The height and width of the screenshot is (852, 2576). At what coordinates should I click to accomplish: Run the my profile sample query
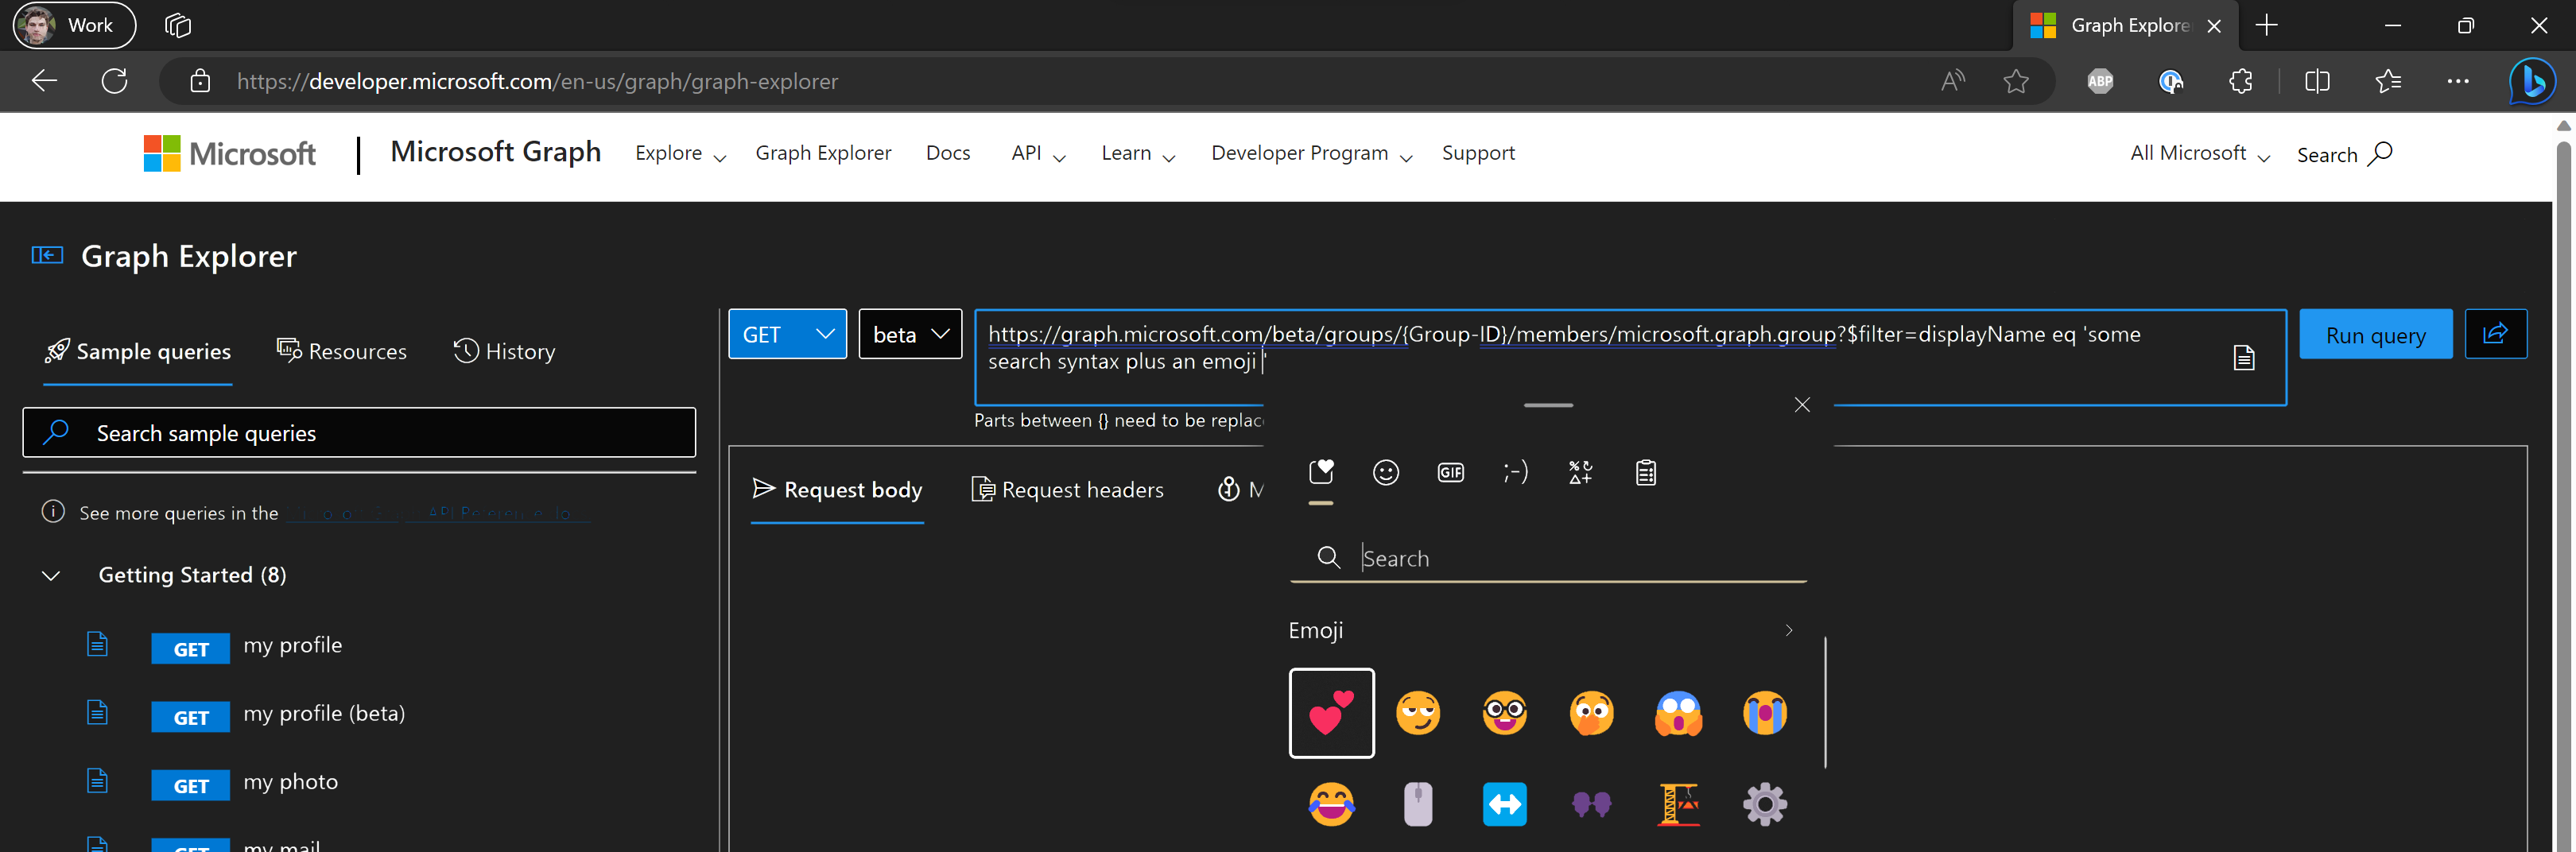(292, 645)
